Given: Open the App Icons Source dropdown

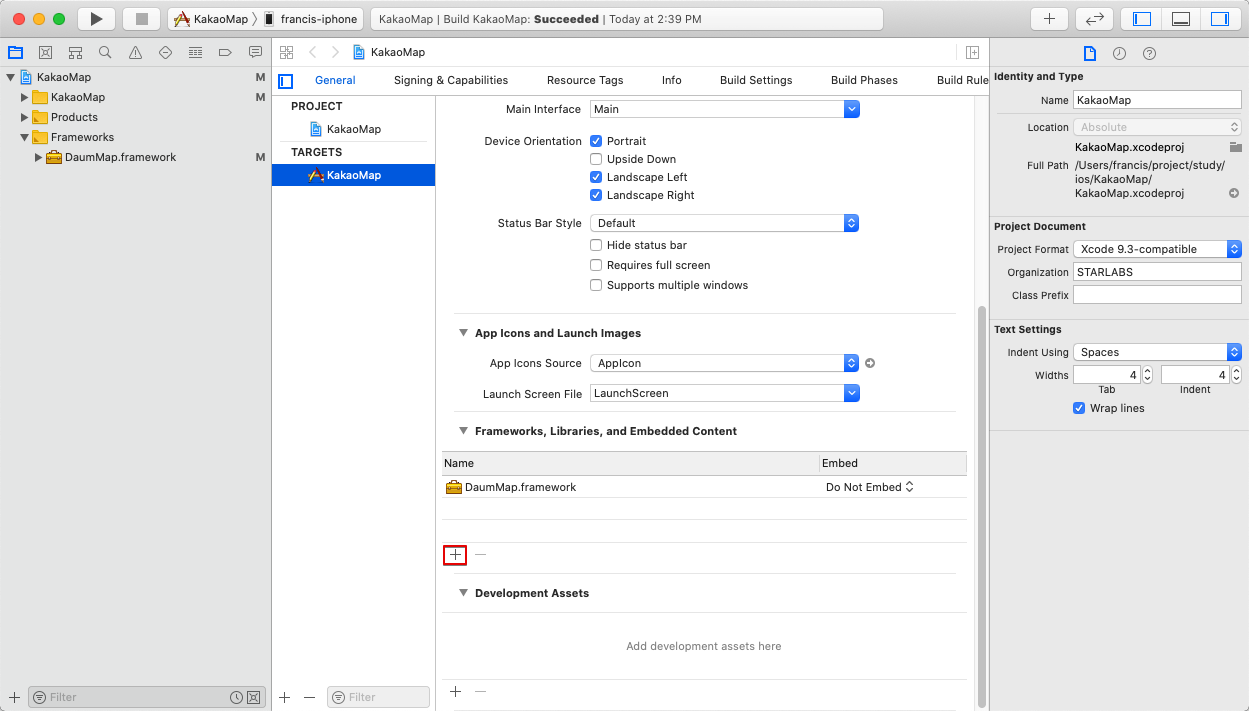Looking at the screenshot, I should click(x=724, y=363).
